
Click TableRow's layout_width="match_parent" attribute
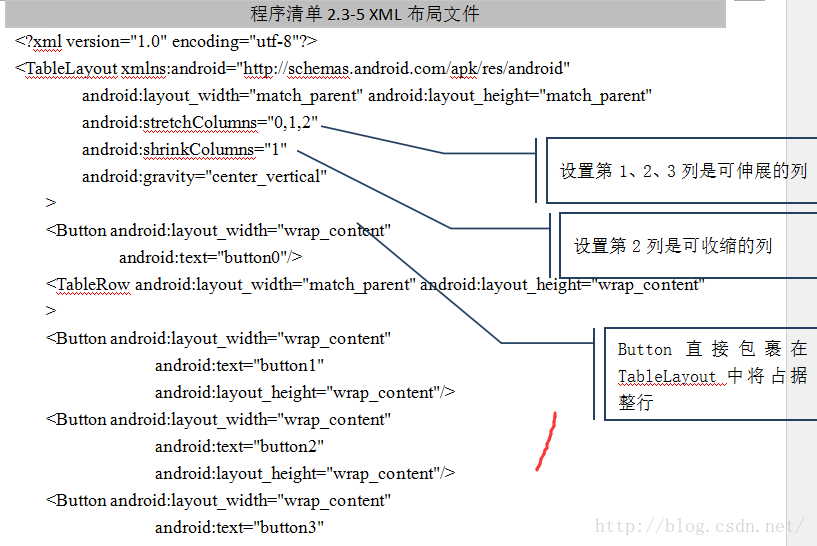(x=275, y=285)
